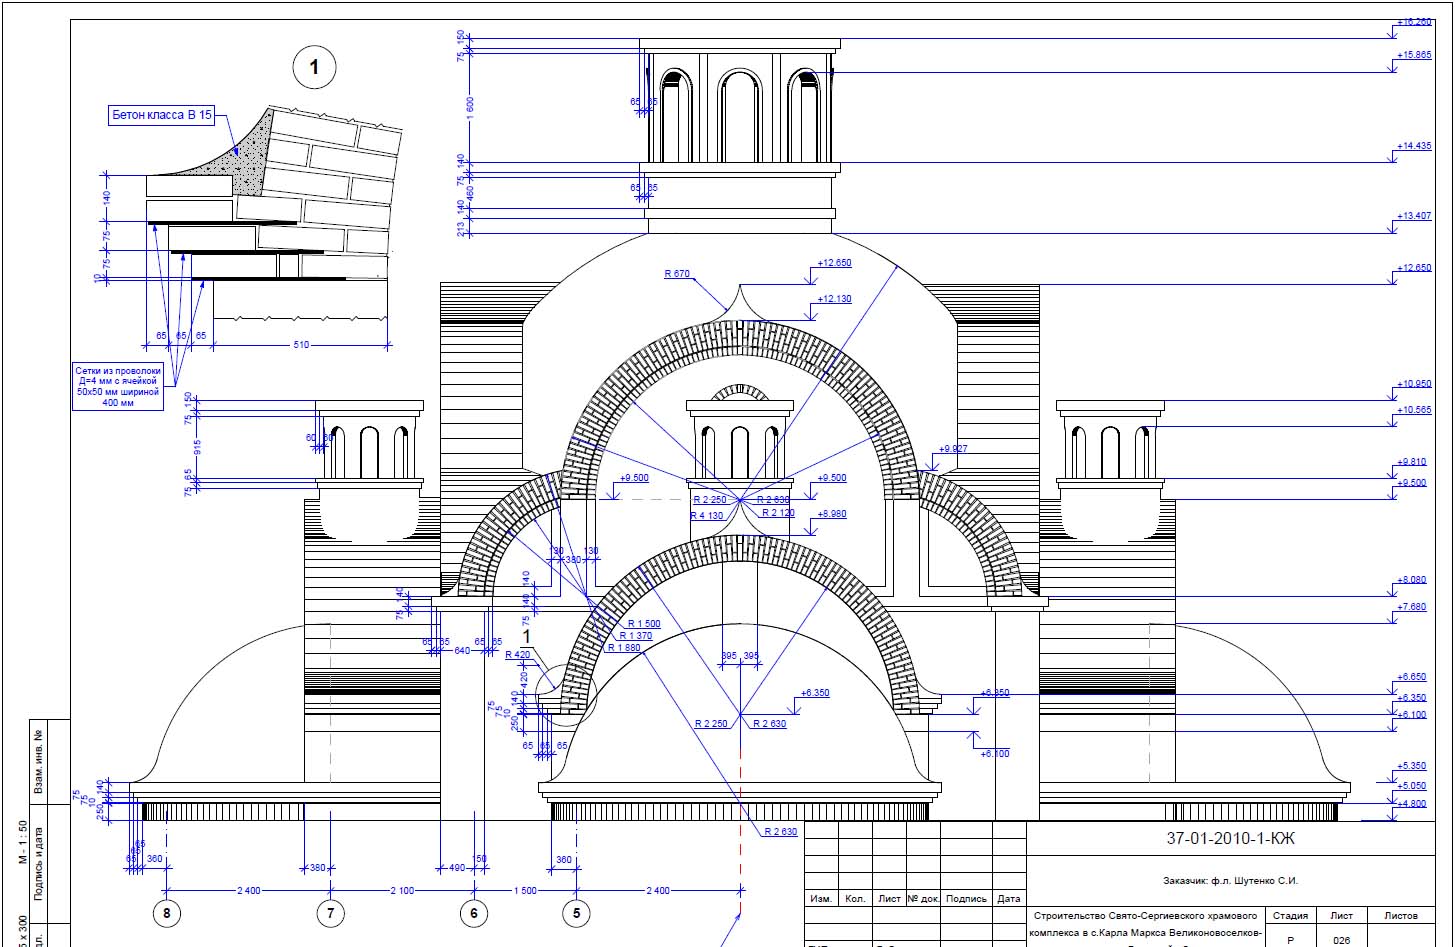The height and width of the screenshot is (947, 1456).
Task: Select the R 670 radius label
Action: tap(677, 274)
